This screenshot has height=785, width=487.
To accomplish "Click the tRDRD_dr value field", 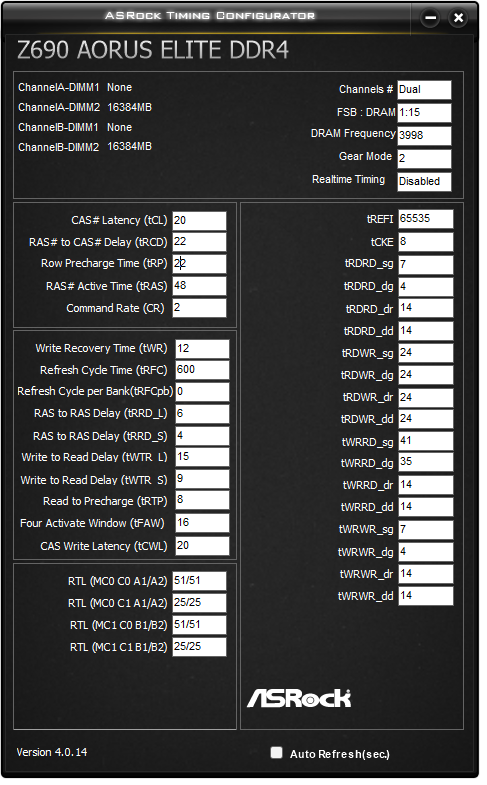I will 426,308.
